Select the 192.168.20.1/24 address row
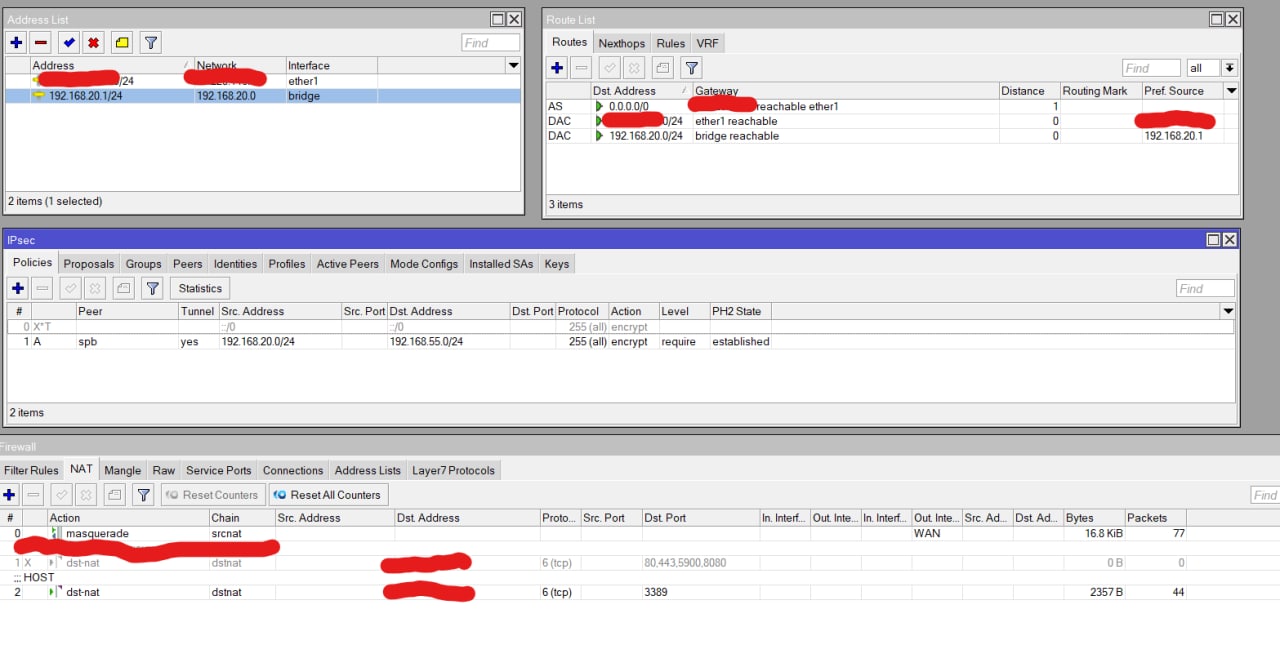The image size is (1280, 667). (263, 96)
